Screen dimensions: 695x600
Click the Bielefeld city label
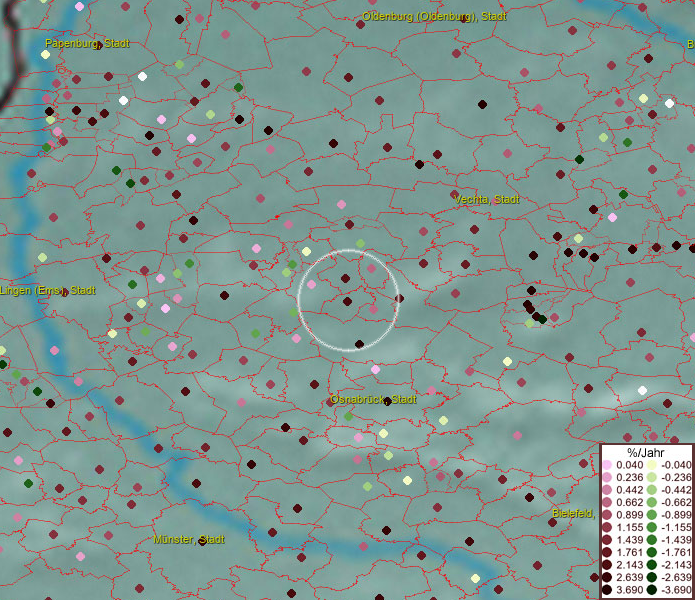[573, 513]
